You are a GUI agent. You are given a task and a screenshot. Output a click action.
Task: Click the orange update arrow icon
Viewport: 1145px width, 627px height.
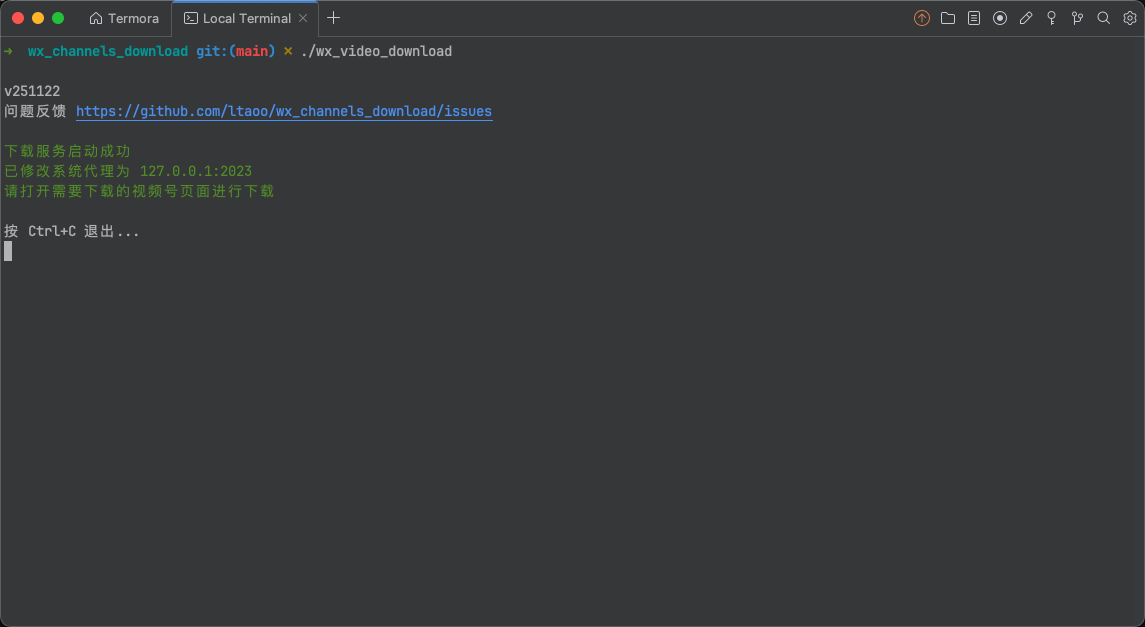coord(922,18)
